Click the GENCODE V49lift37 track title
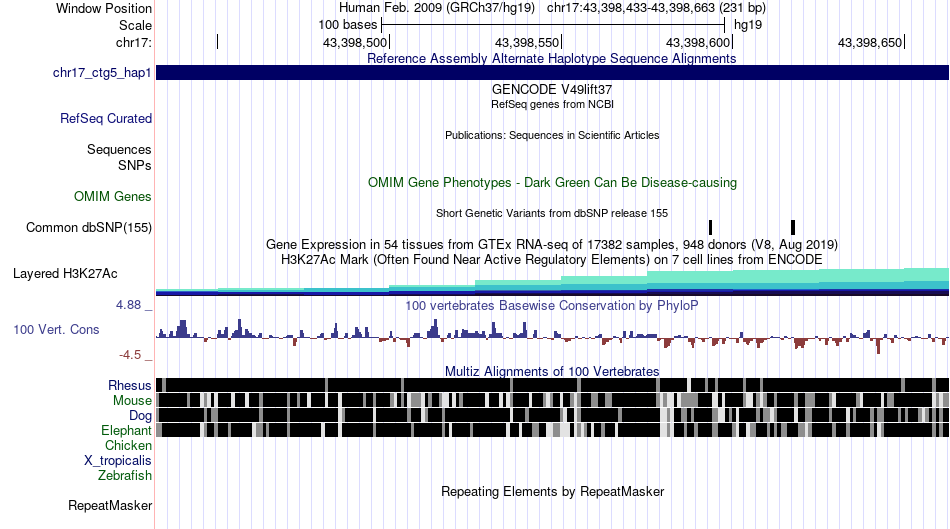The width and height of the screenshot is (950, 529). tap(552, 90)
